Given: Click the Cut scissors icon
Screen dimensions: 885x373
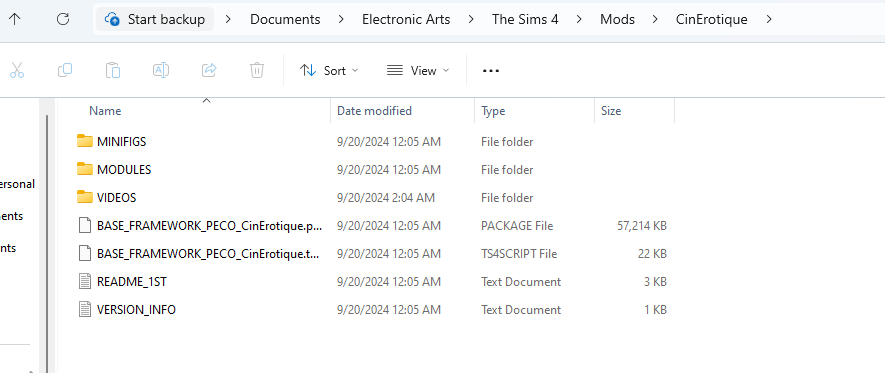Looking at the screenshot, I should pos(17,71).
